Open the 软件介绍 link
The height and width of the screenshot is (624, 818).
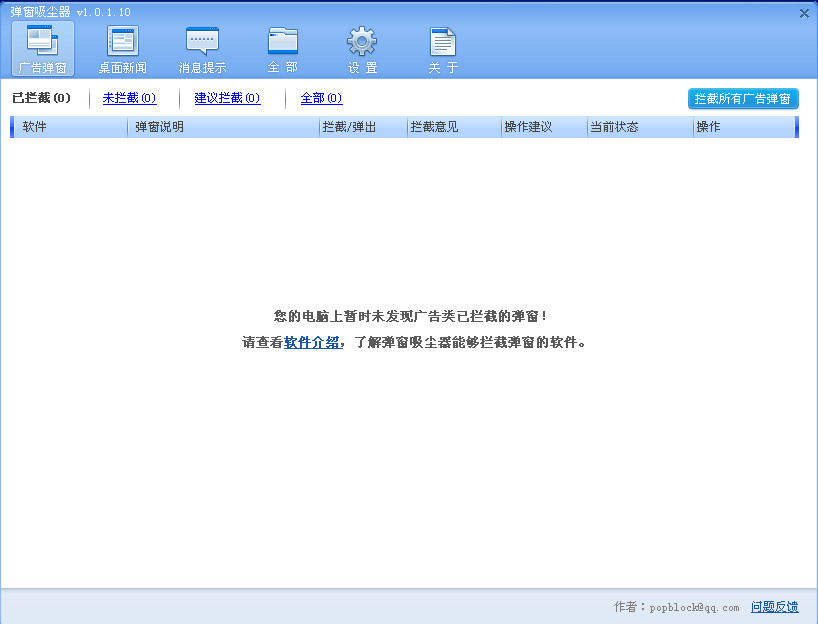311,343
